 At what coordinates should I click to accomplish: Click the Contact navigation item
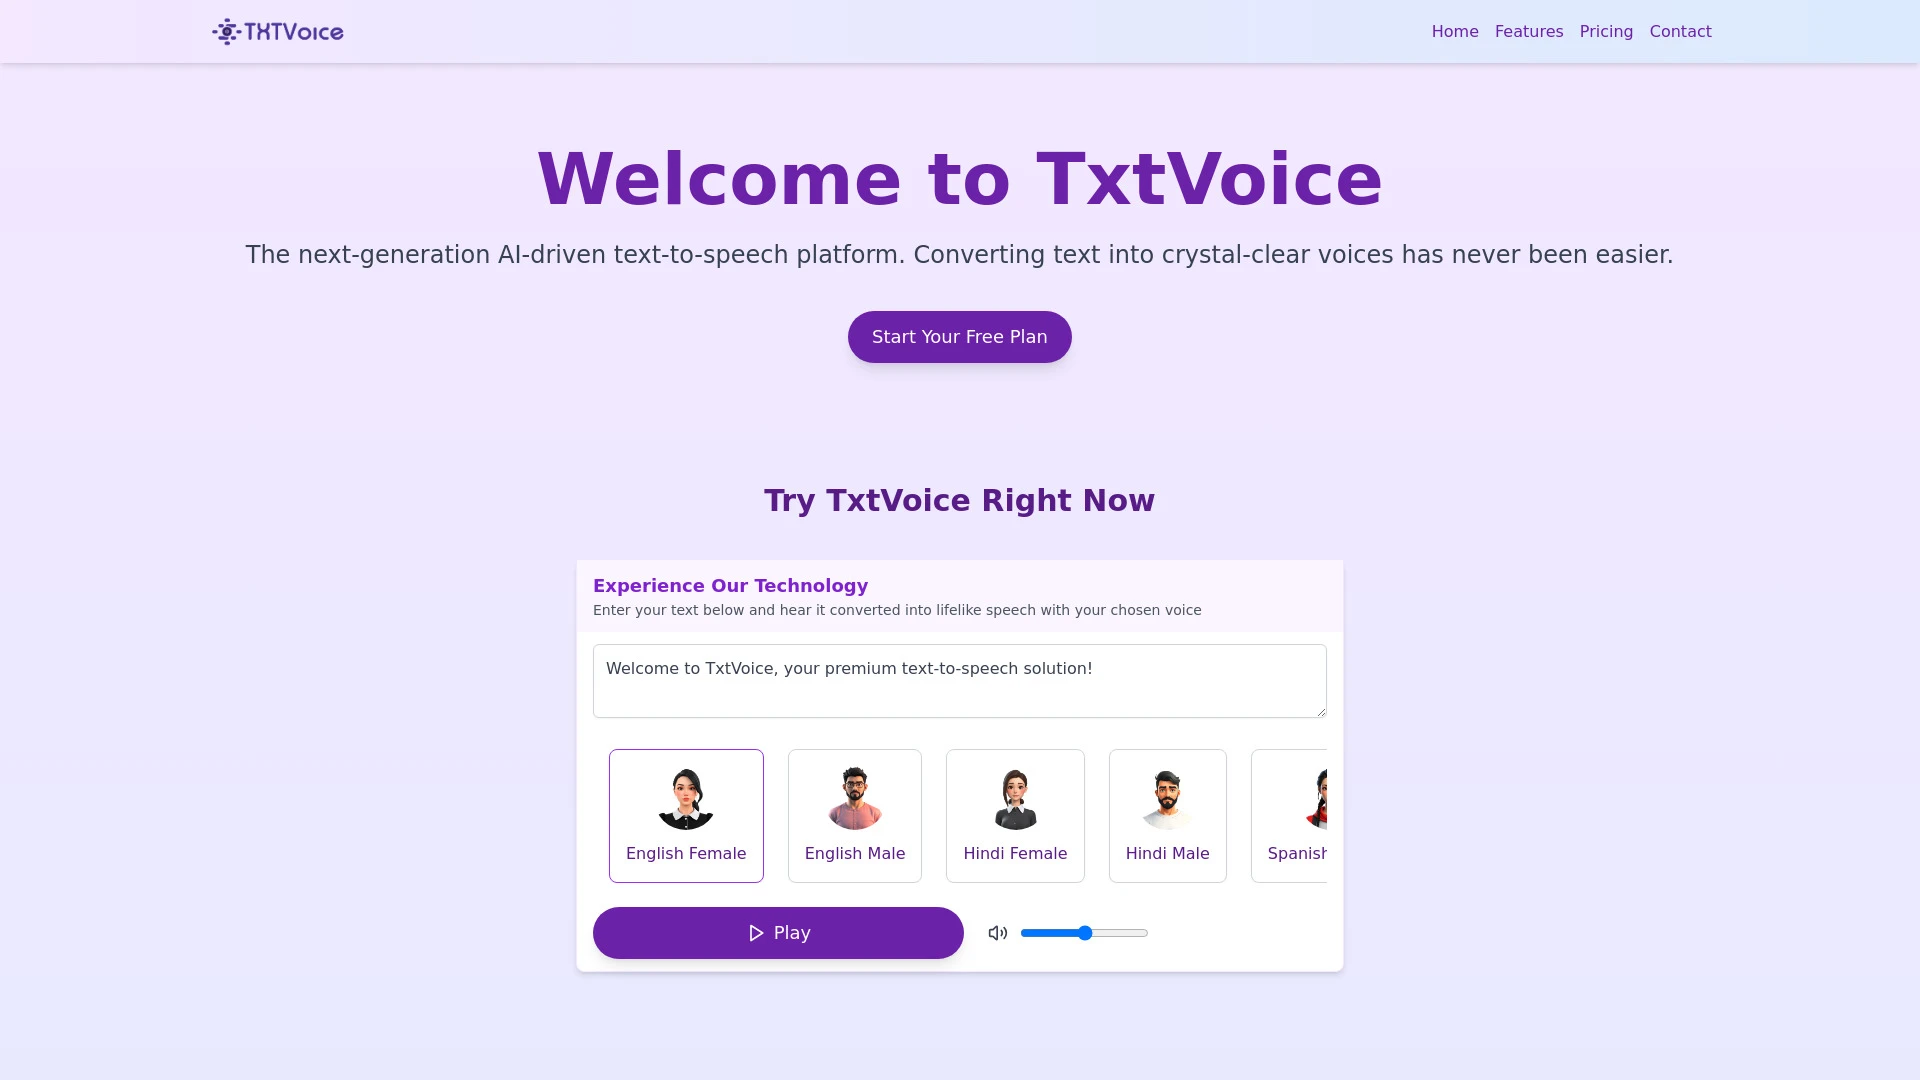(x=1680, y=30)
